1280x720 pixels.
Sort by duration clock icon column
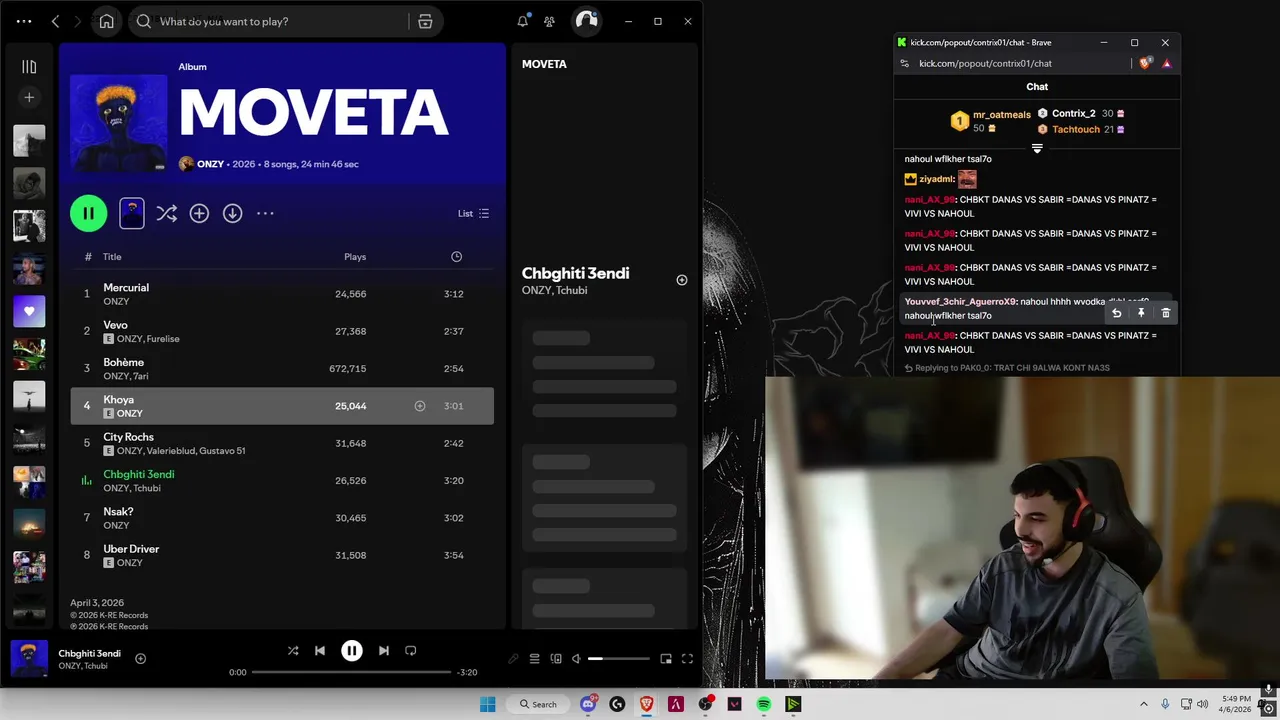pos(456,257)
